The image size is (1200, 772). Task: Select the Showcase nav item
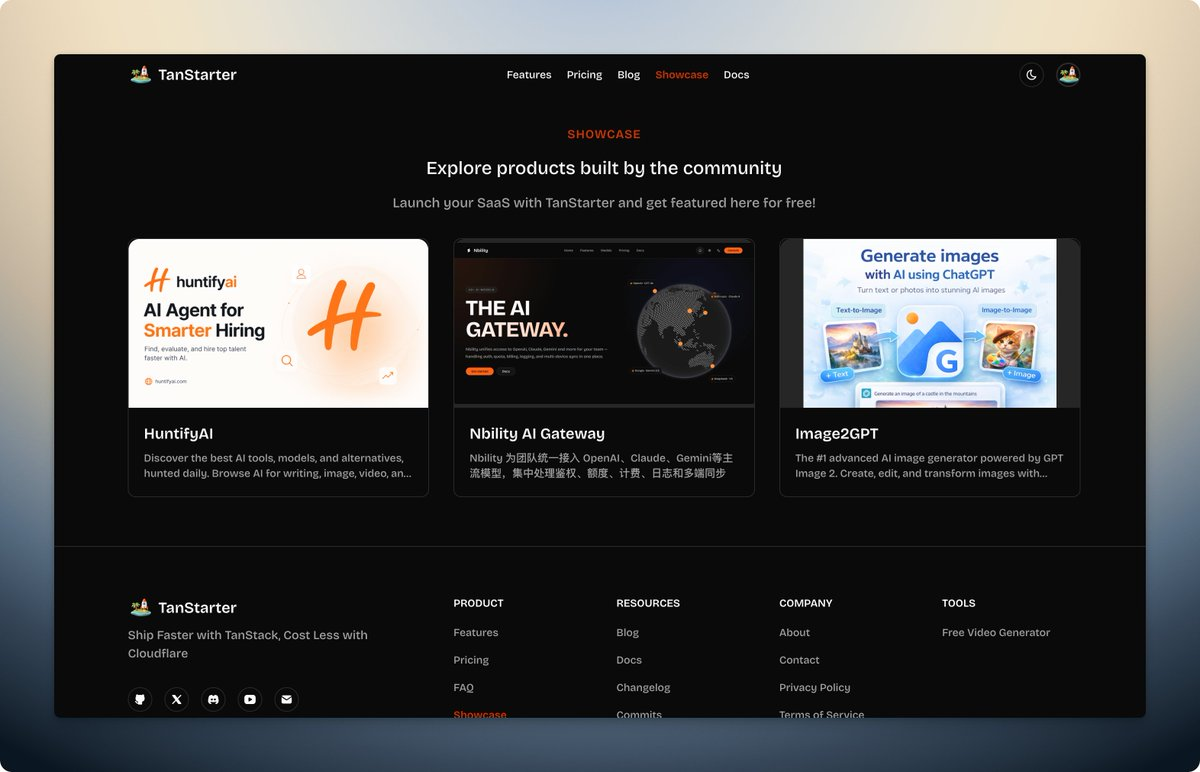pos(682,75)
